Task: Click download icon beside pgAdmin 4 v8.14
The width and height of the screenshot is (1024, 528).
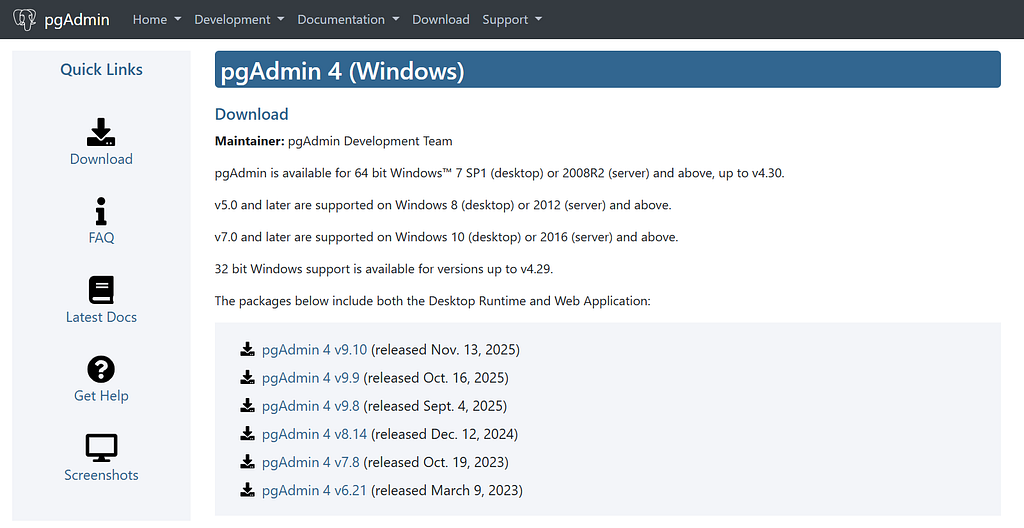Action: pos(248,433)
